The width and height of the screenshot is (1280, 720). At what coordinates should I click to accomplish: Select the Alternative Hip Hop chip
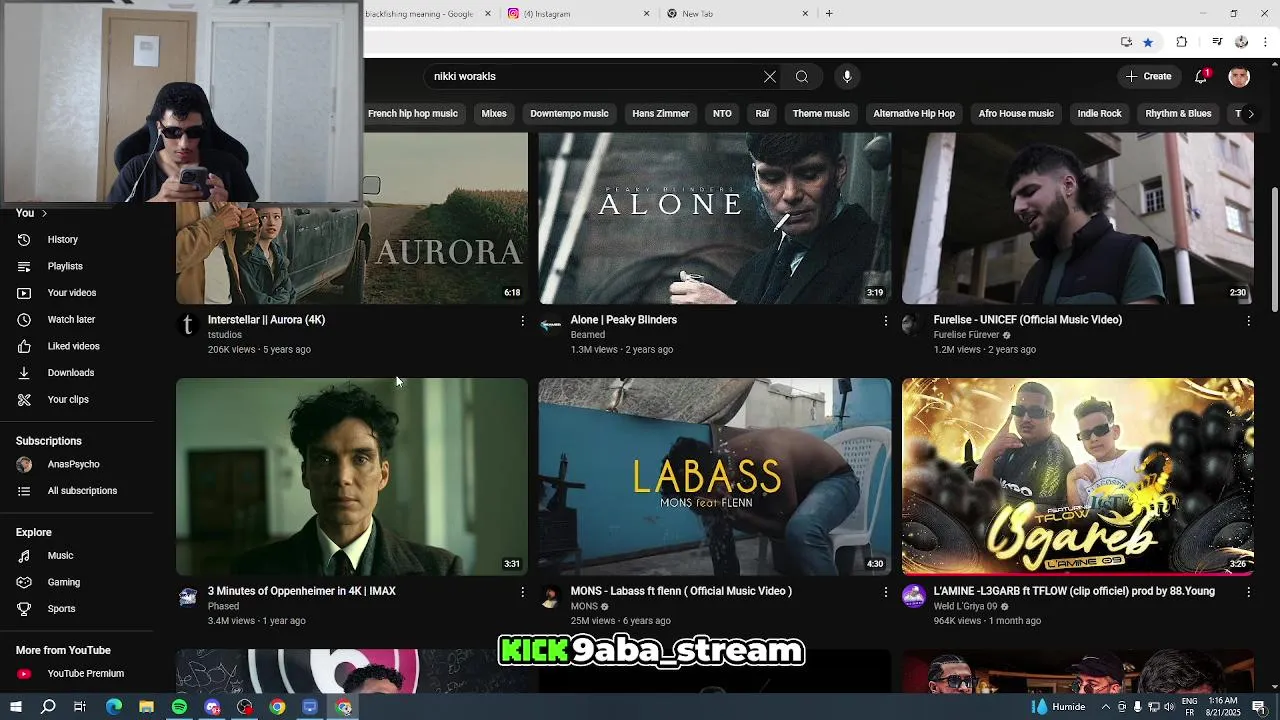914,114
